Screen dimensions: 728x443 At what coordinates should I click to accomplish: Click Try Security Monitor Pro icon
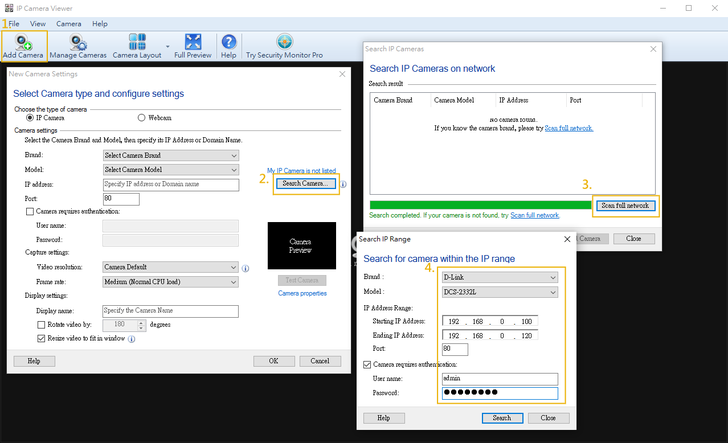284,44
